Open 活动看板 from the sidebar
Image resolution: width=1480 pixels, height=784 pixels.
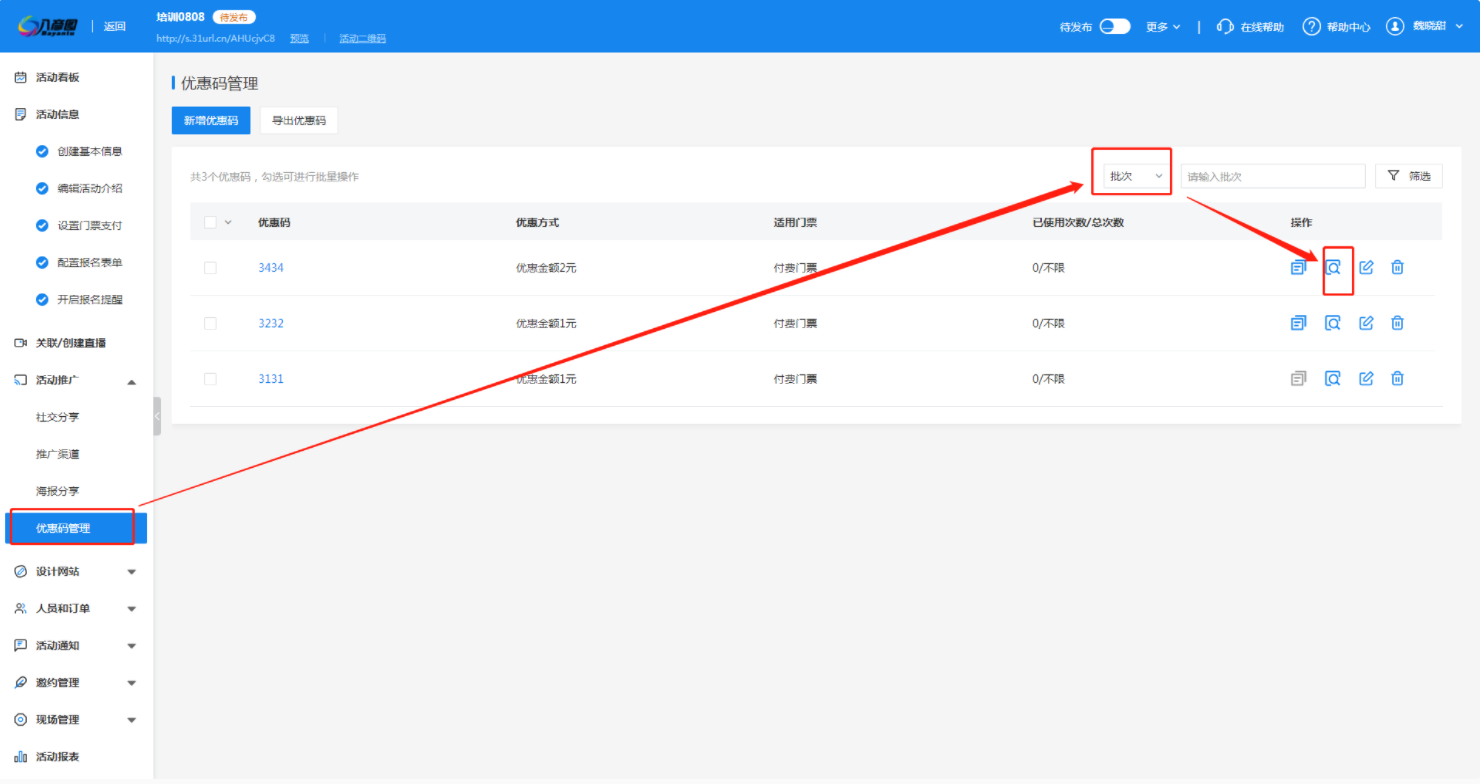point(57,77)
